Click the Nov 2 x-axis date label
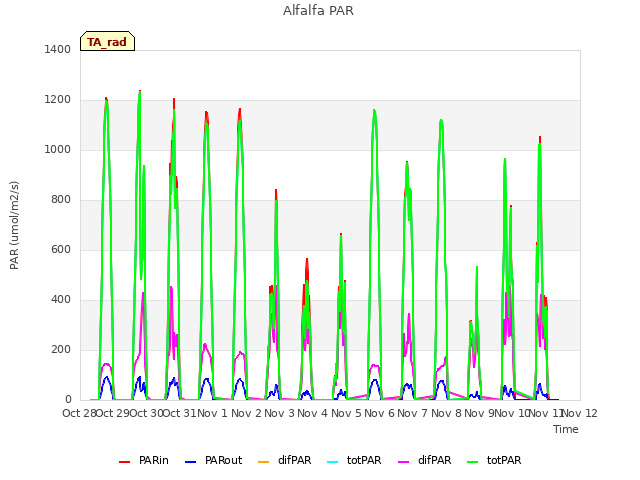640x480 pixels. click(246, 413)
